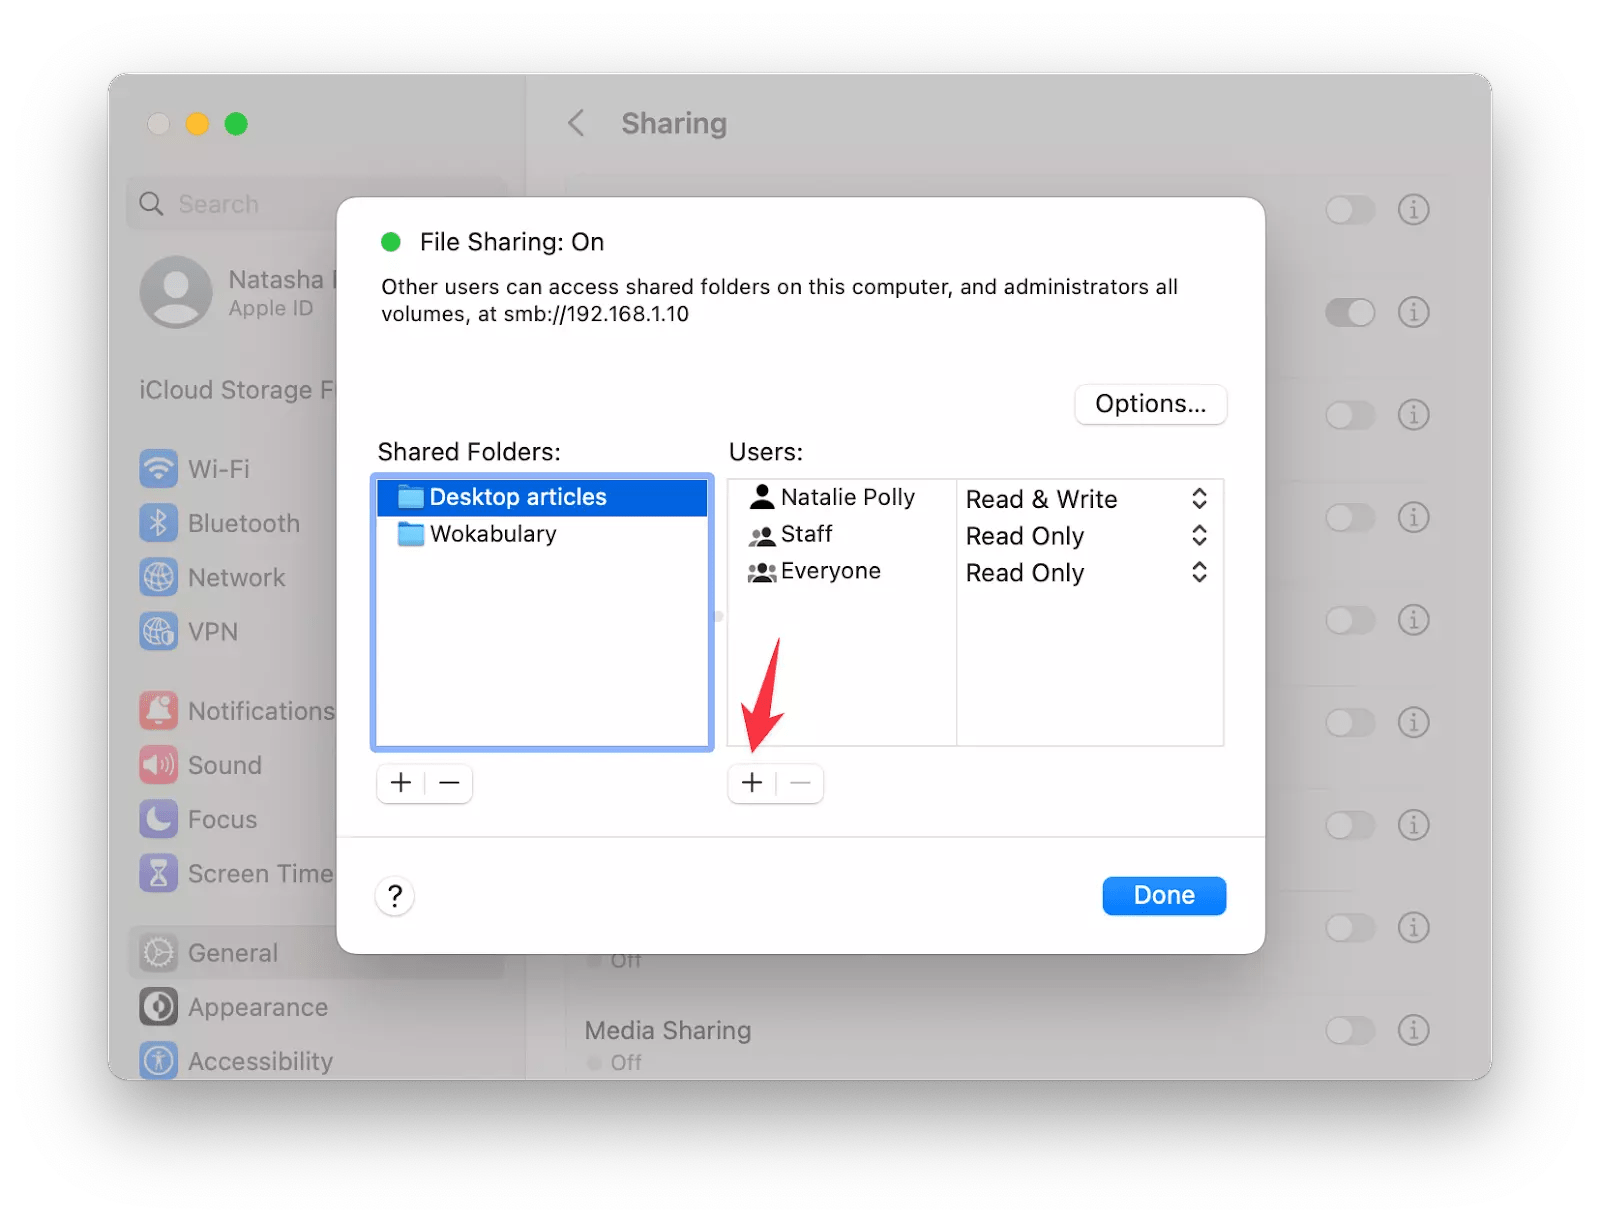Toggle the Media Sharing switch

[x=1350, y=1030]
